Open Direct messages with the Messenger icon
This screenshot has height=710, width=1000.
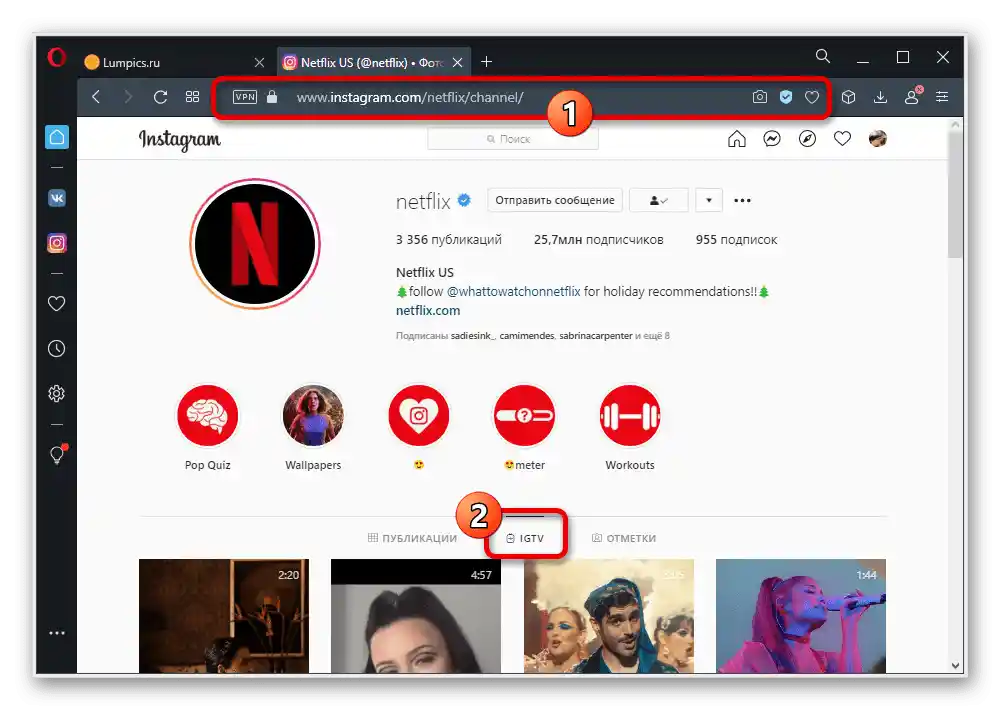(772, 139)
